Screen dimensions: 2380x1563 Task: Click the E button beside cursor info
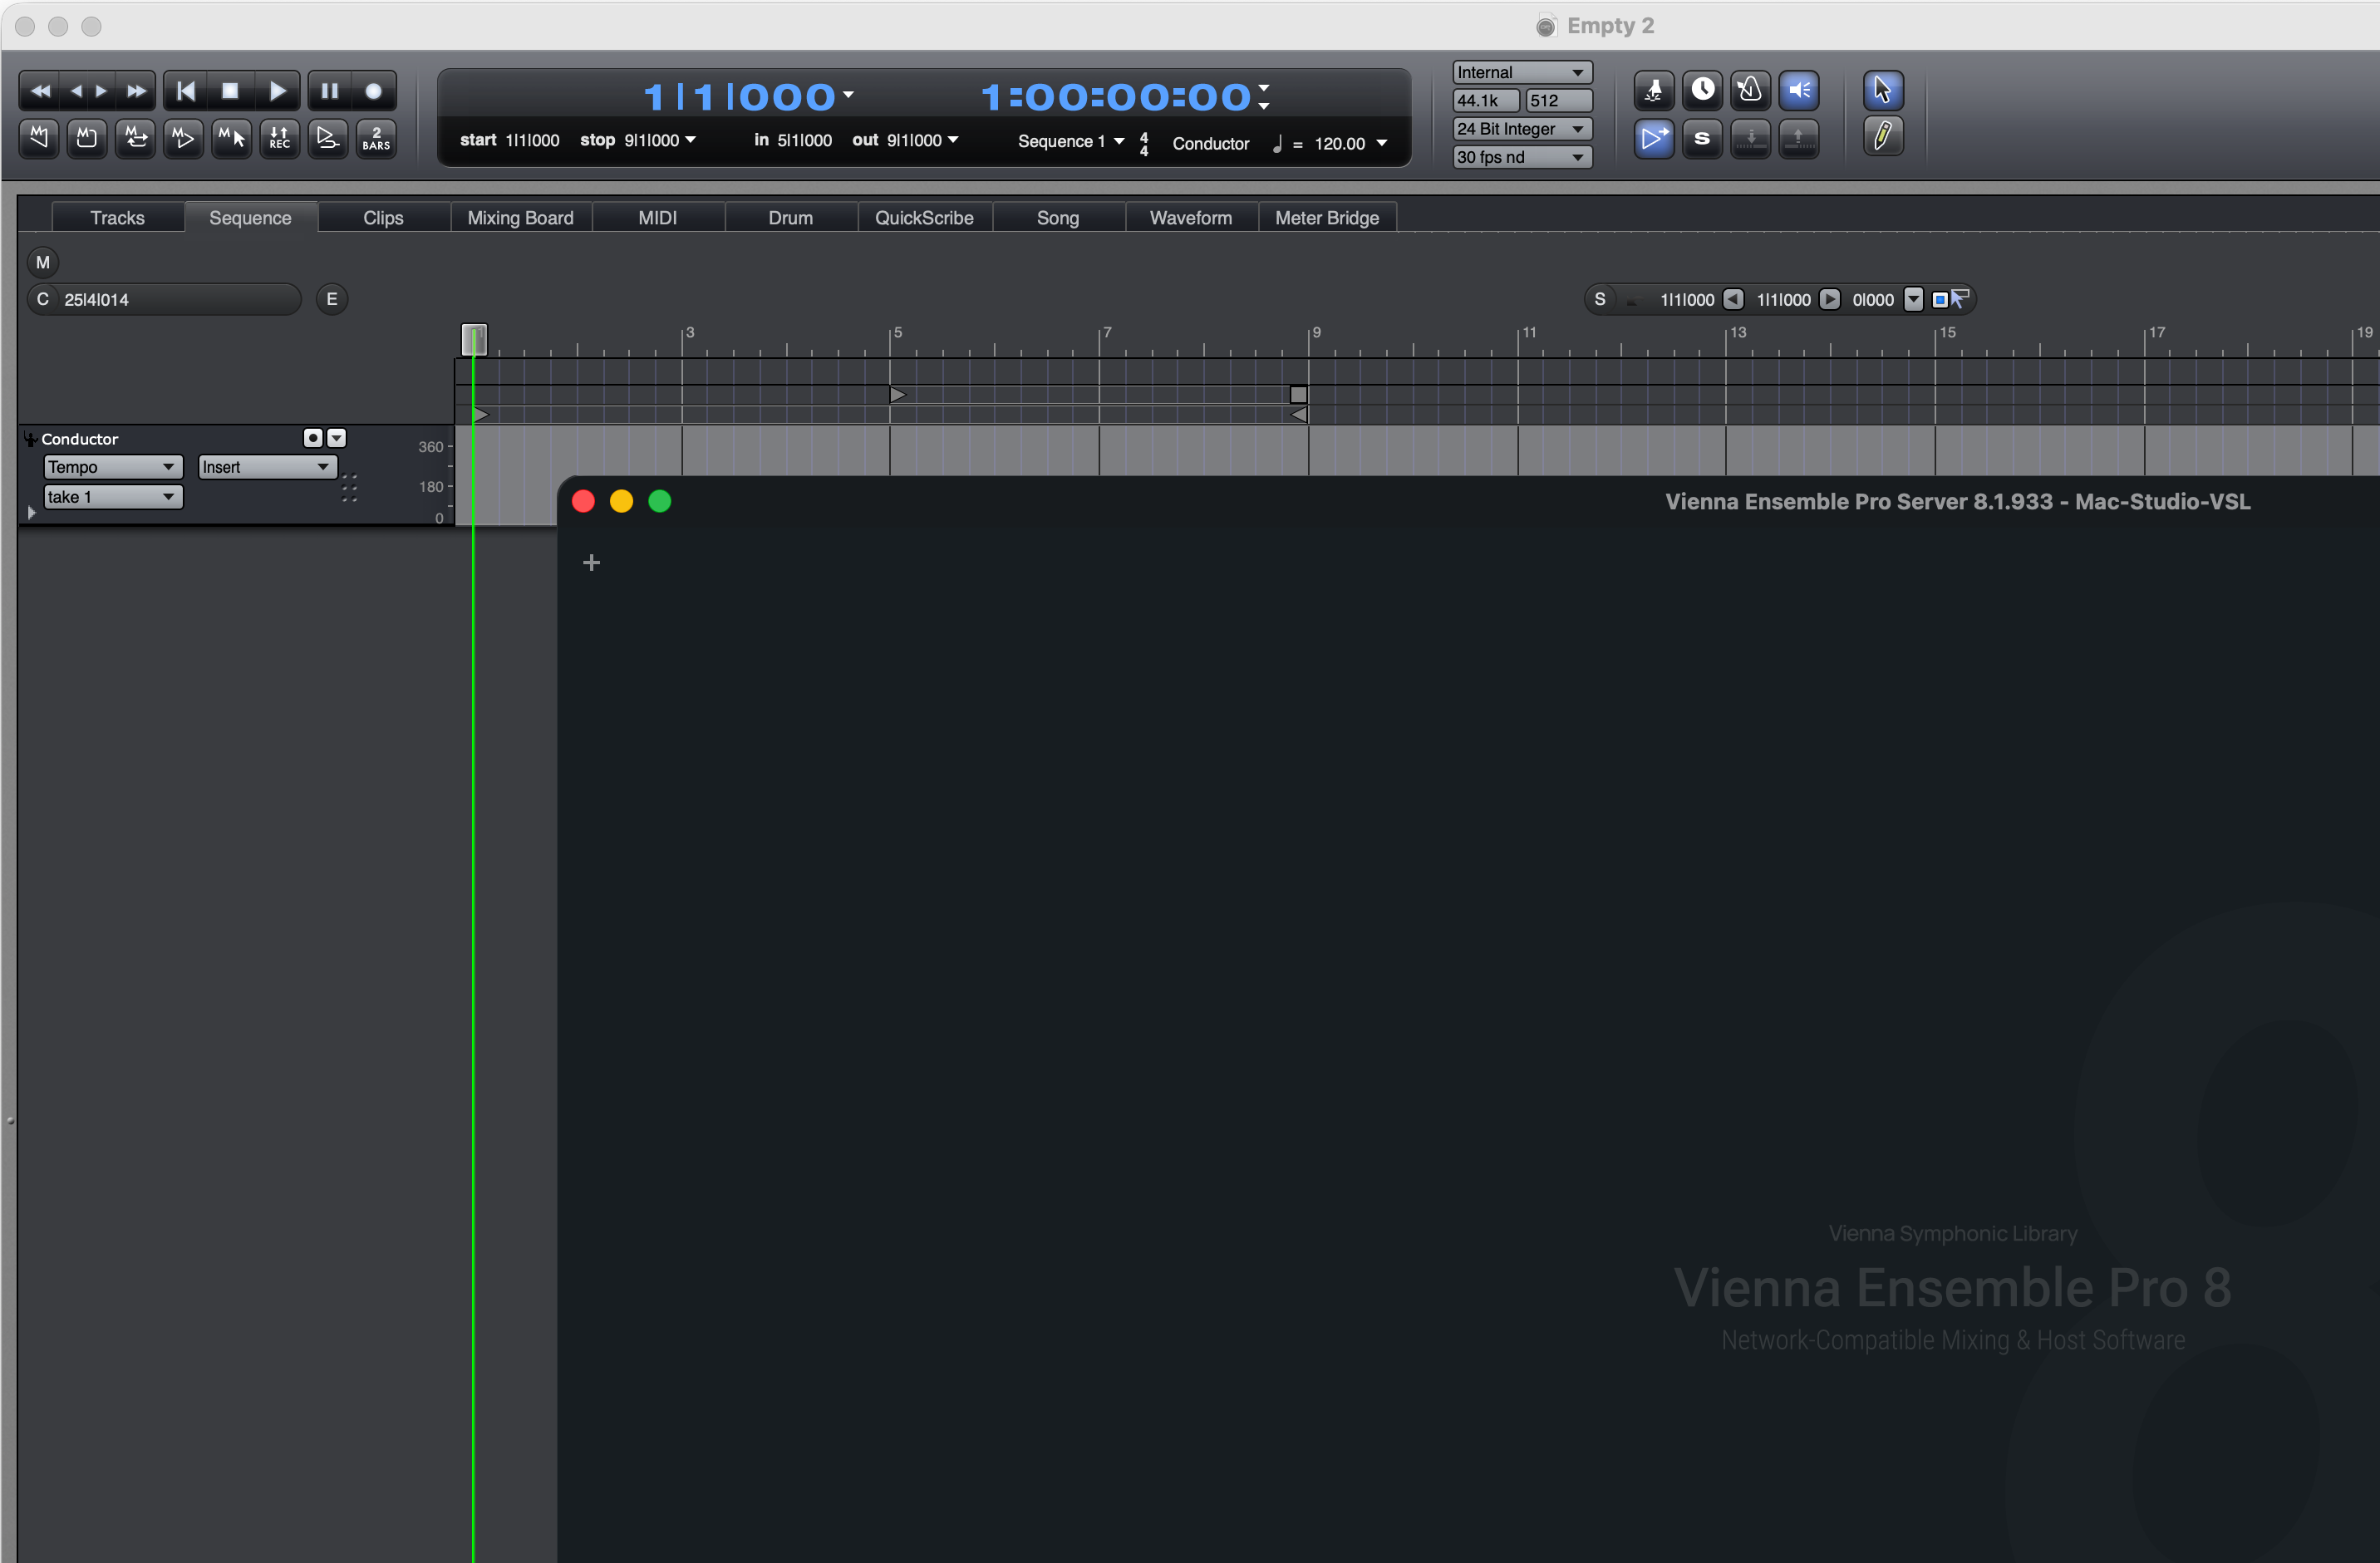[332, 299]
